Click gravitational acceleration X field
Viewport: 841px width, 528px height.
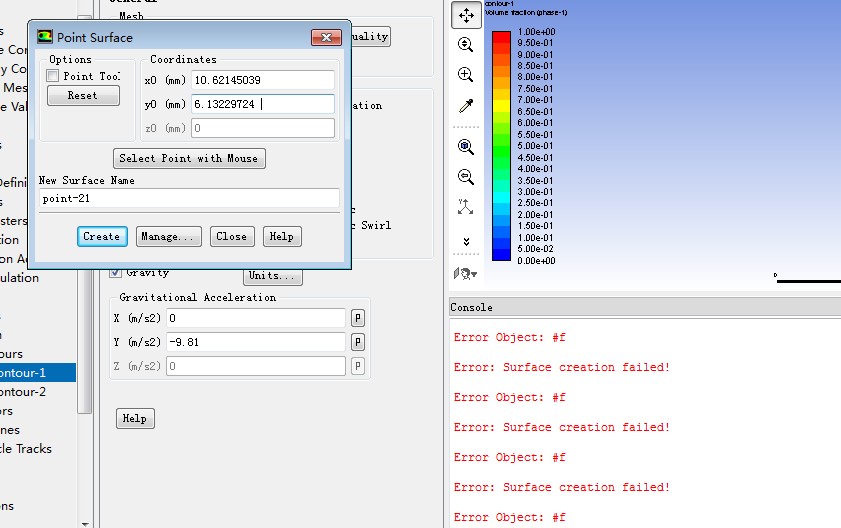[x=256, y=318]
